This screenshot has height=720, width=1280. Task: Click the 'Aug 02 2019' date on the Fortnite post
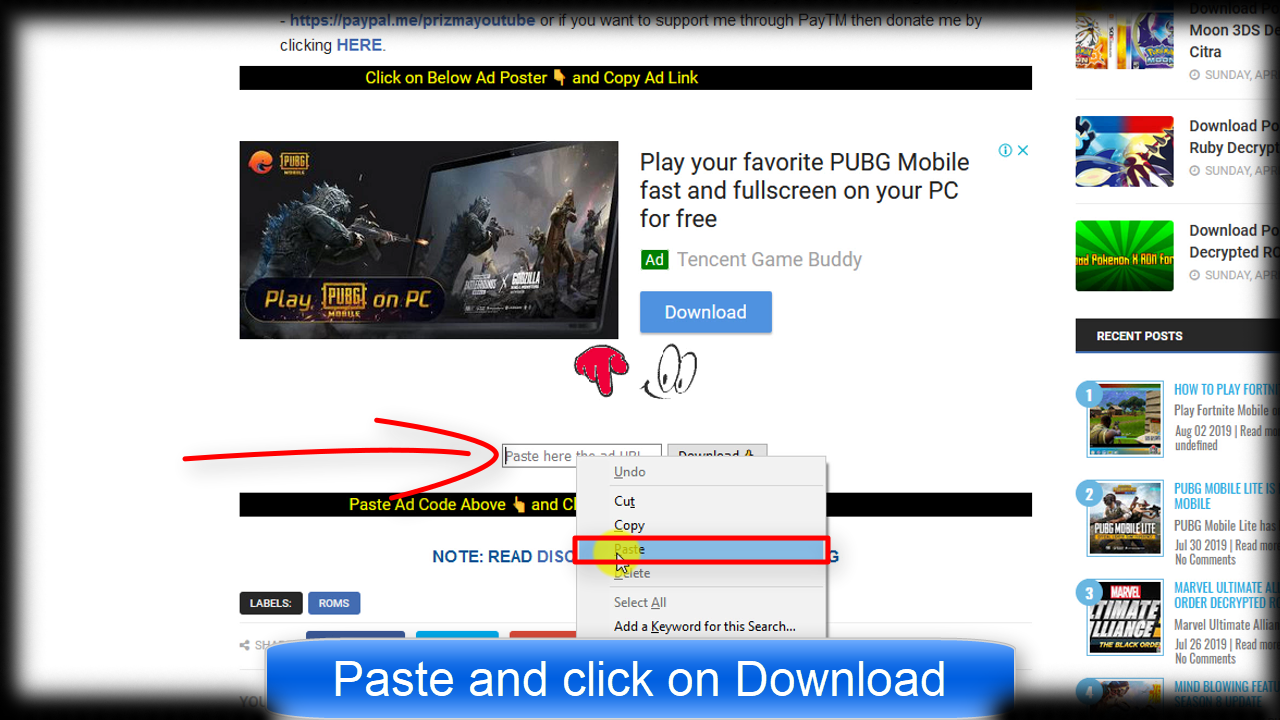(x=1203, y=431)
